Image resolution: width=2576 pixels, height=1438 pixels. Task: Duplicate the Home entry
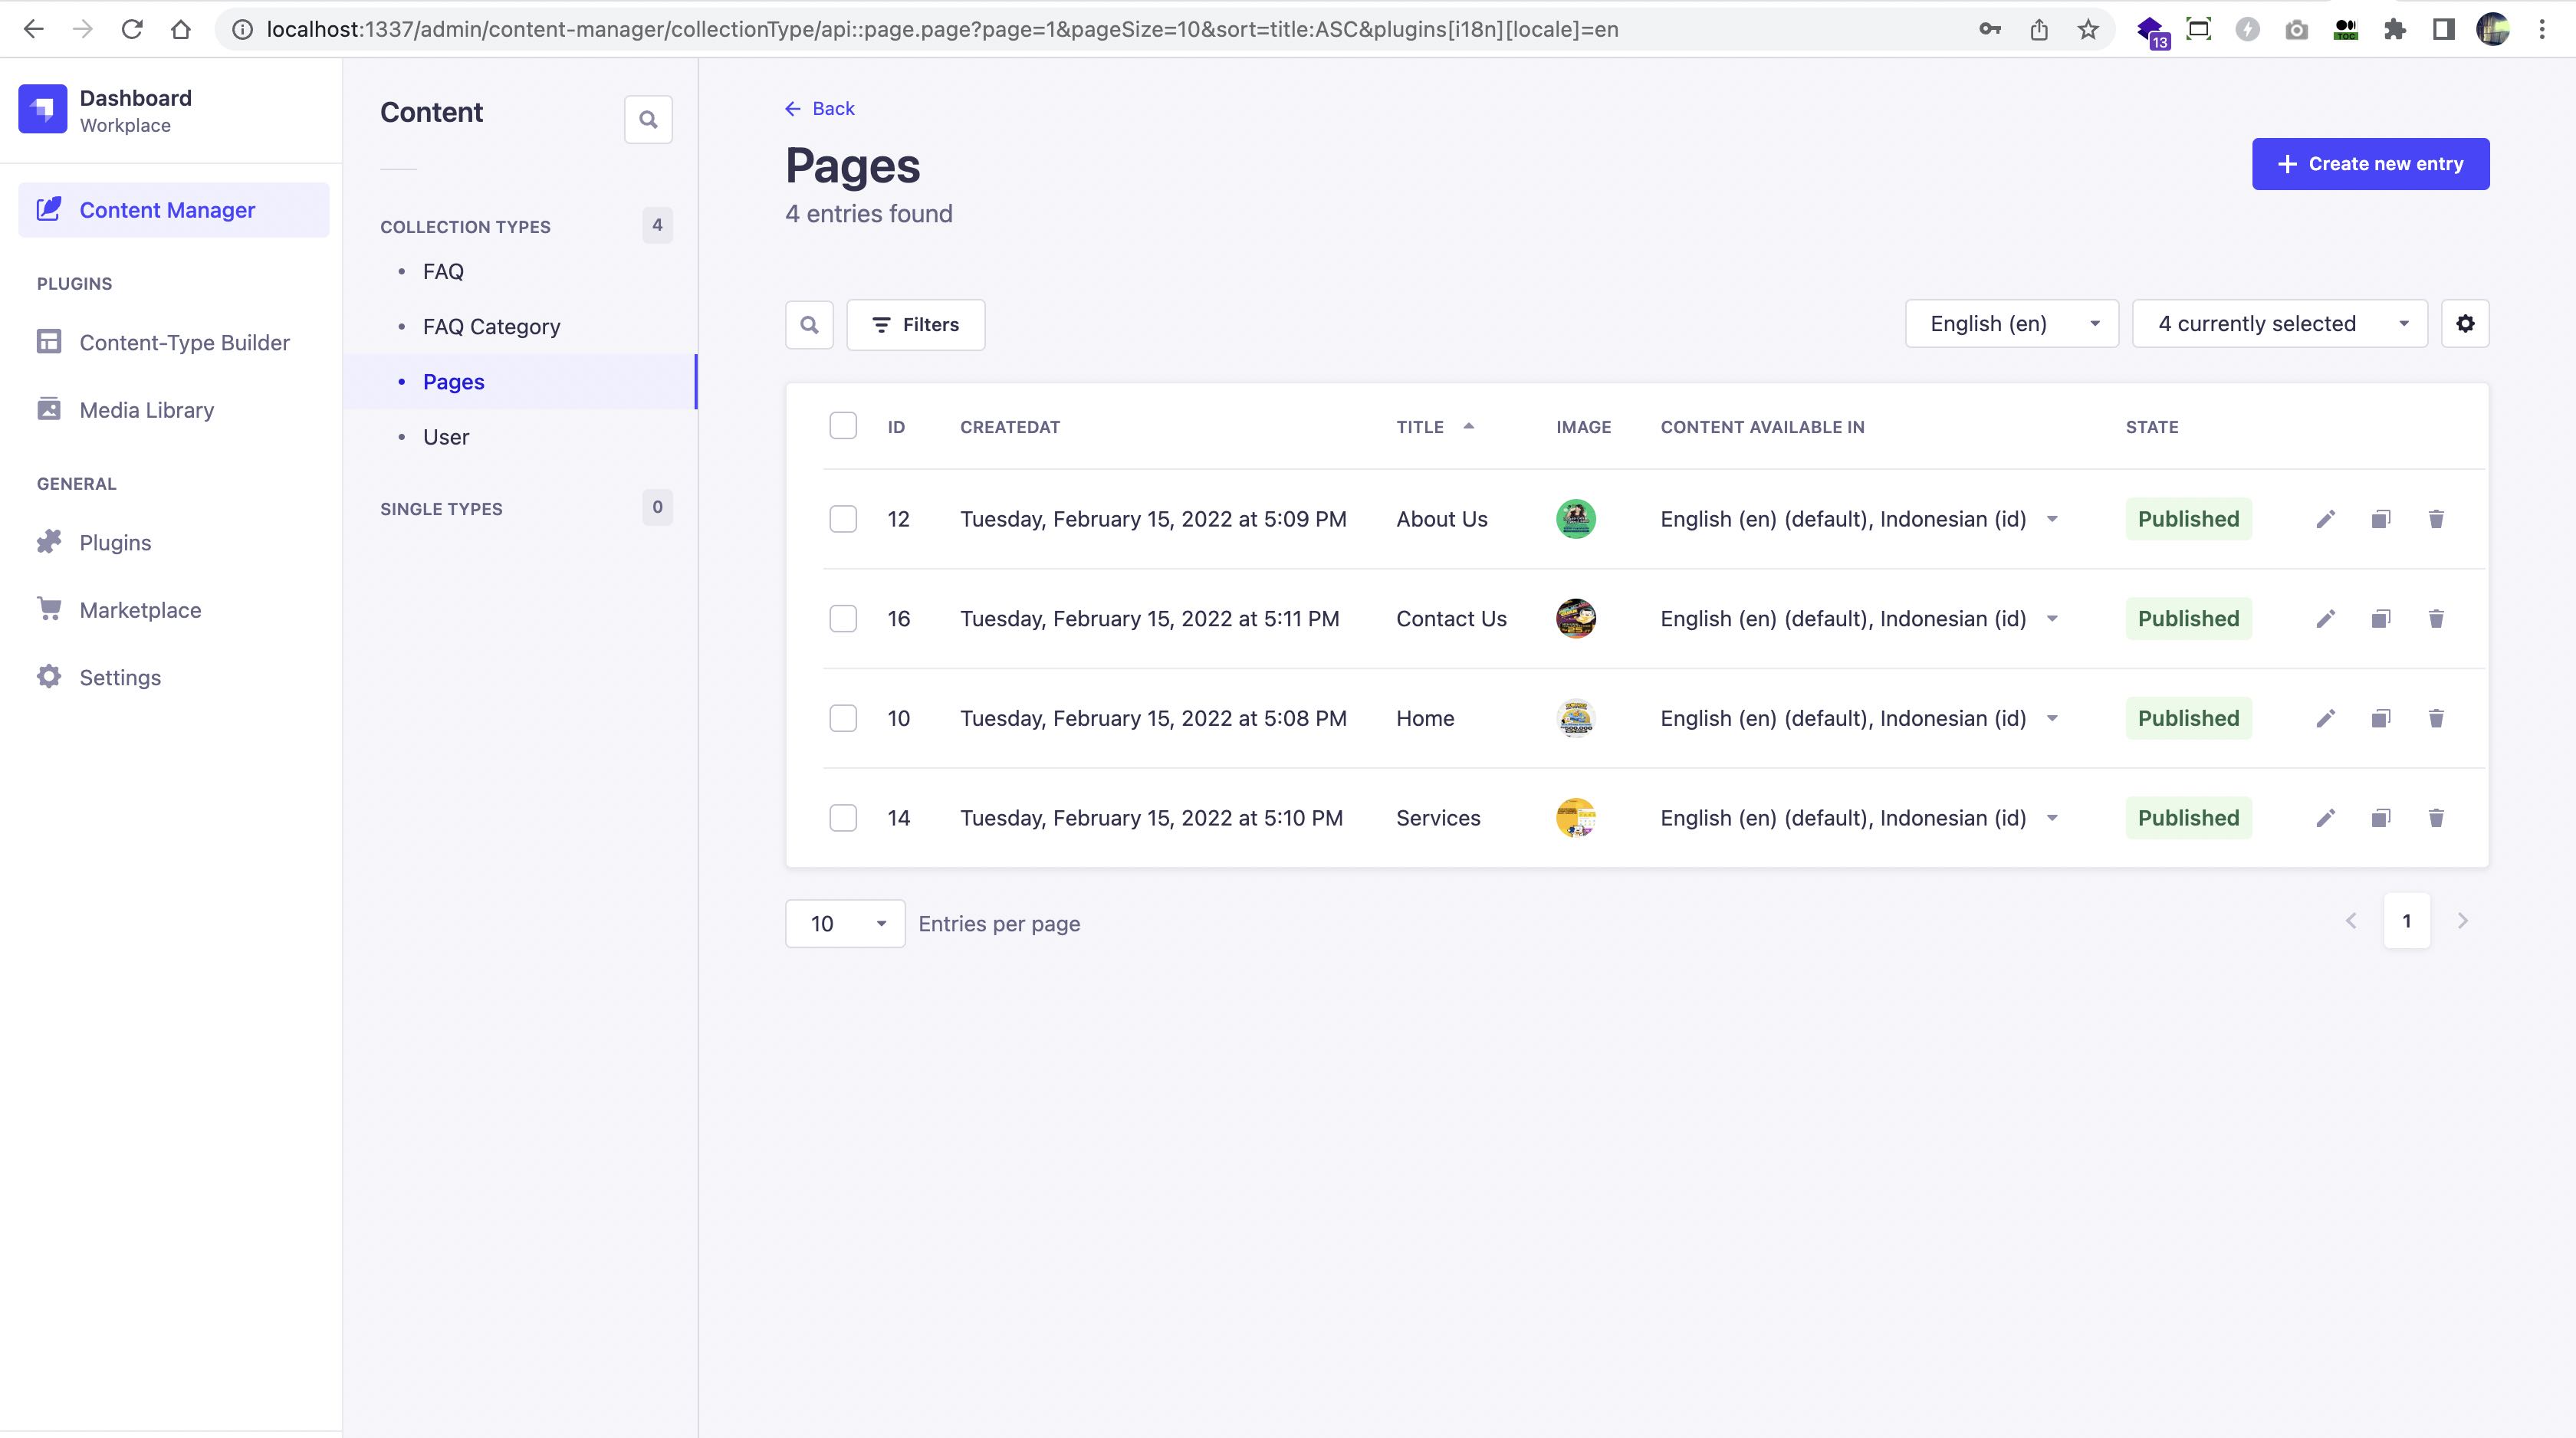[x=2381, y=718]
